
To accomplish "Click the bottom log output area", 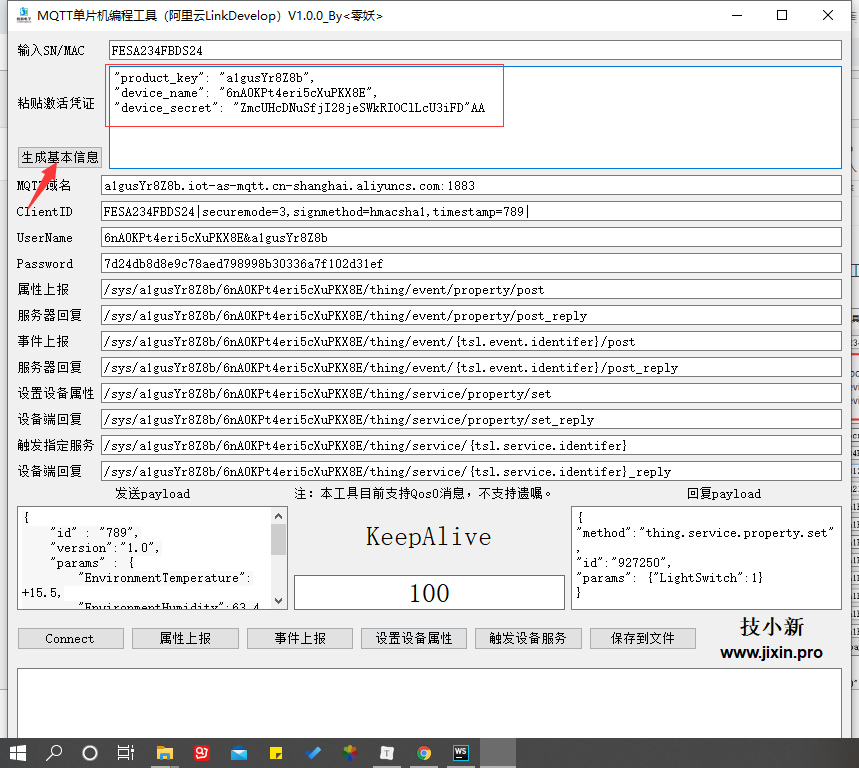I will (x=430, y=702).
